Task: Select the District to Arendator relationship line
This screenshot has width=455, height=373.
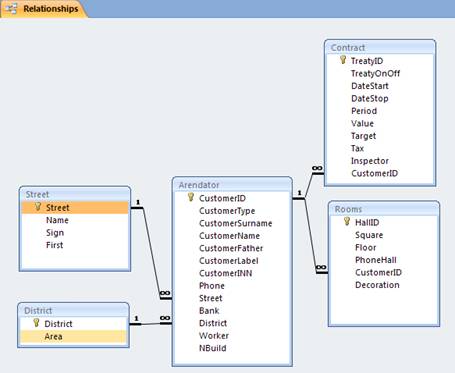Action: [x=151, y=323]
